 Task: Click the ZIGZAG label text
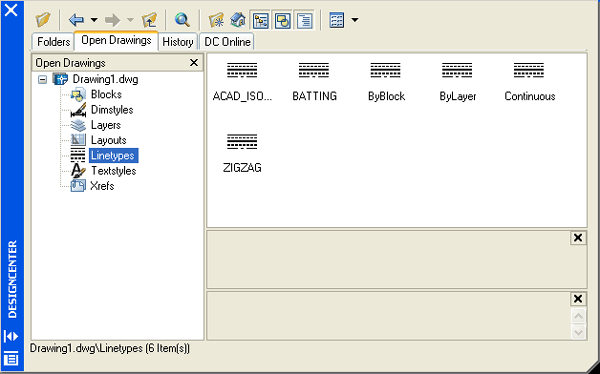242,168
